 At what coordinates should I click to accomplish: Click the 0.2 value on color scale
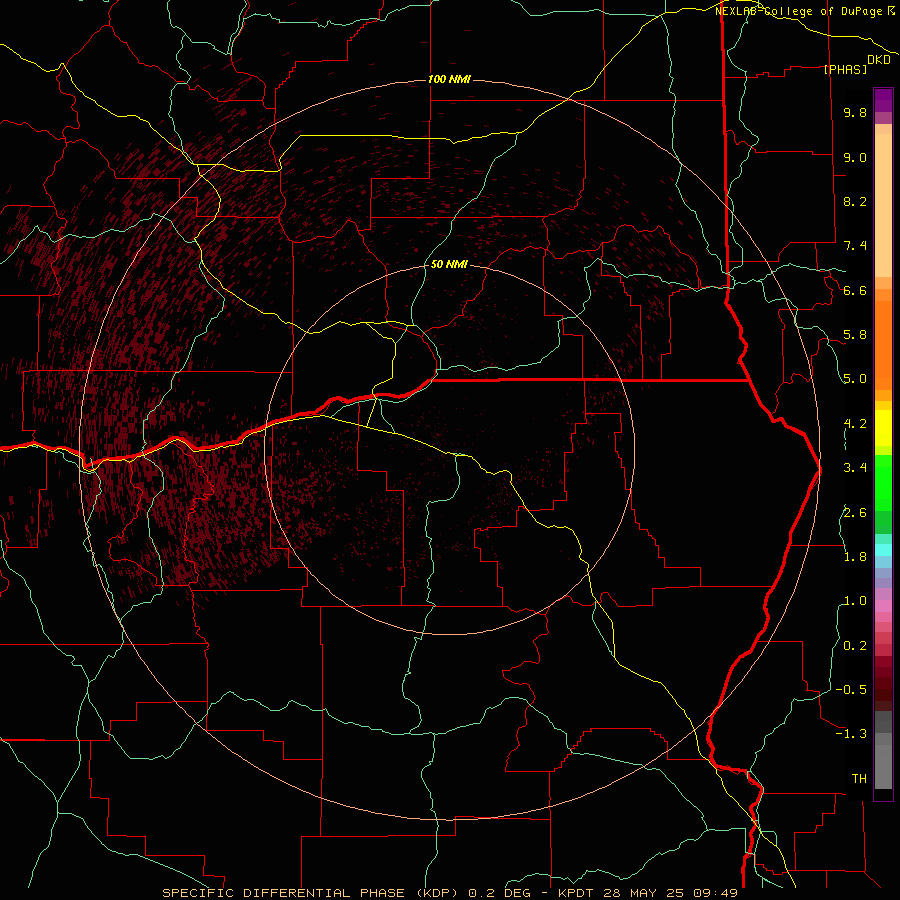[x=855, y=646]
